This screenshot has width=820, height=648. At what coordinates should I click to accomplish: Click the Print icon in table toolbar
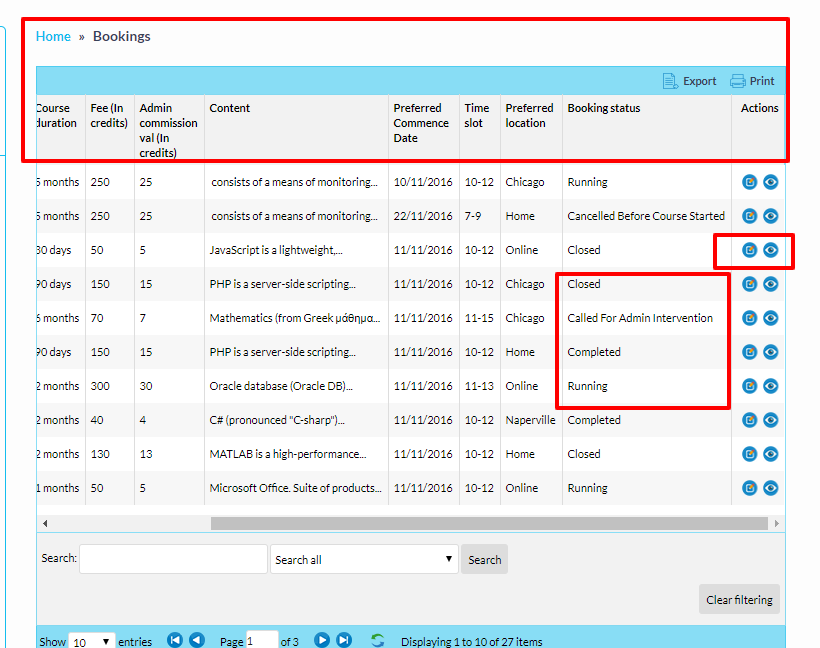[x=738, y=81]
